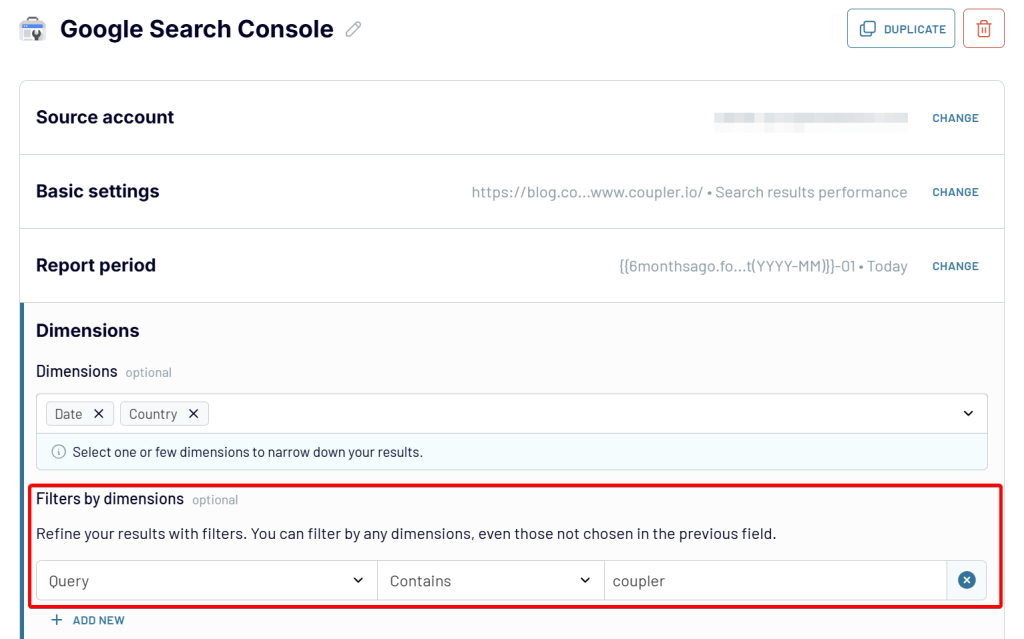Delete source with red trash icon
Image resolution: width=1024 pixels, height=639 pixels.
point(984,29)
